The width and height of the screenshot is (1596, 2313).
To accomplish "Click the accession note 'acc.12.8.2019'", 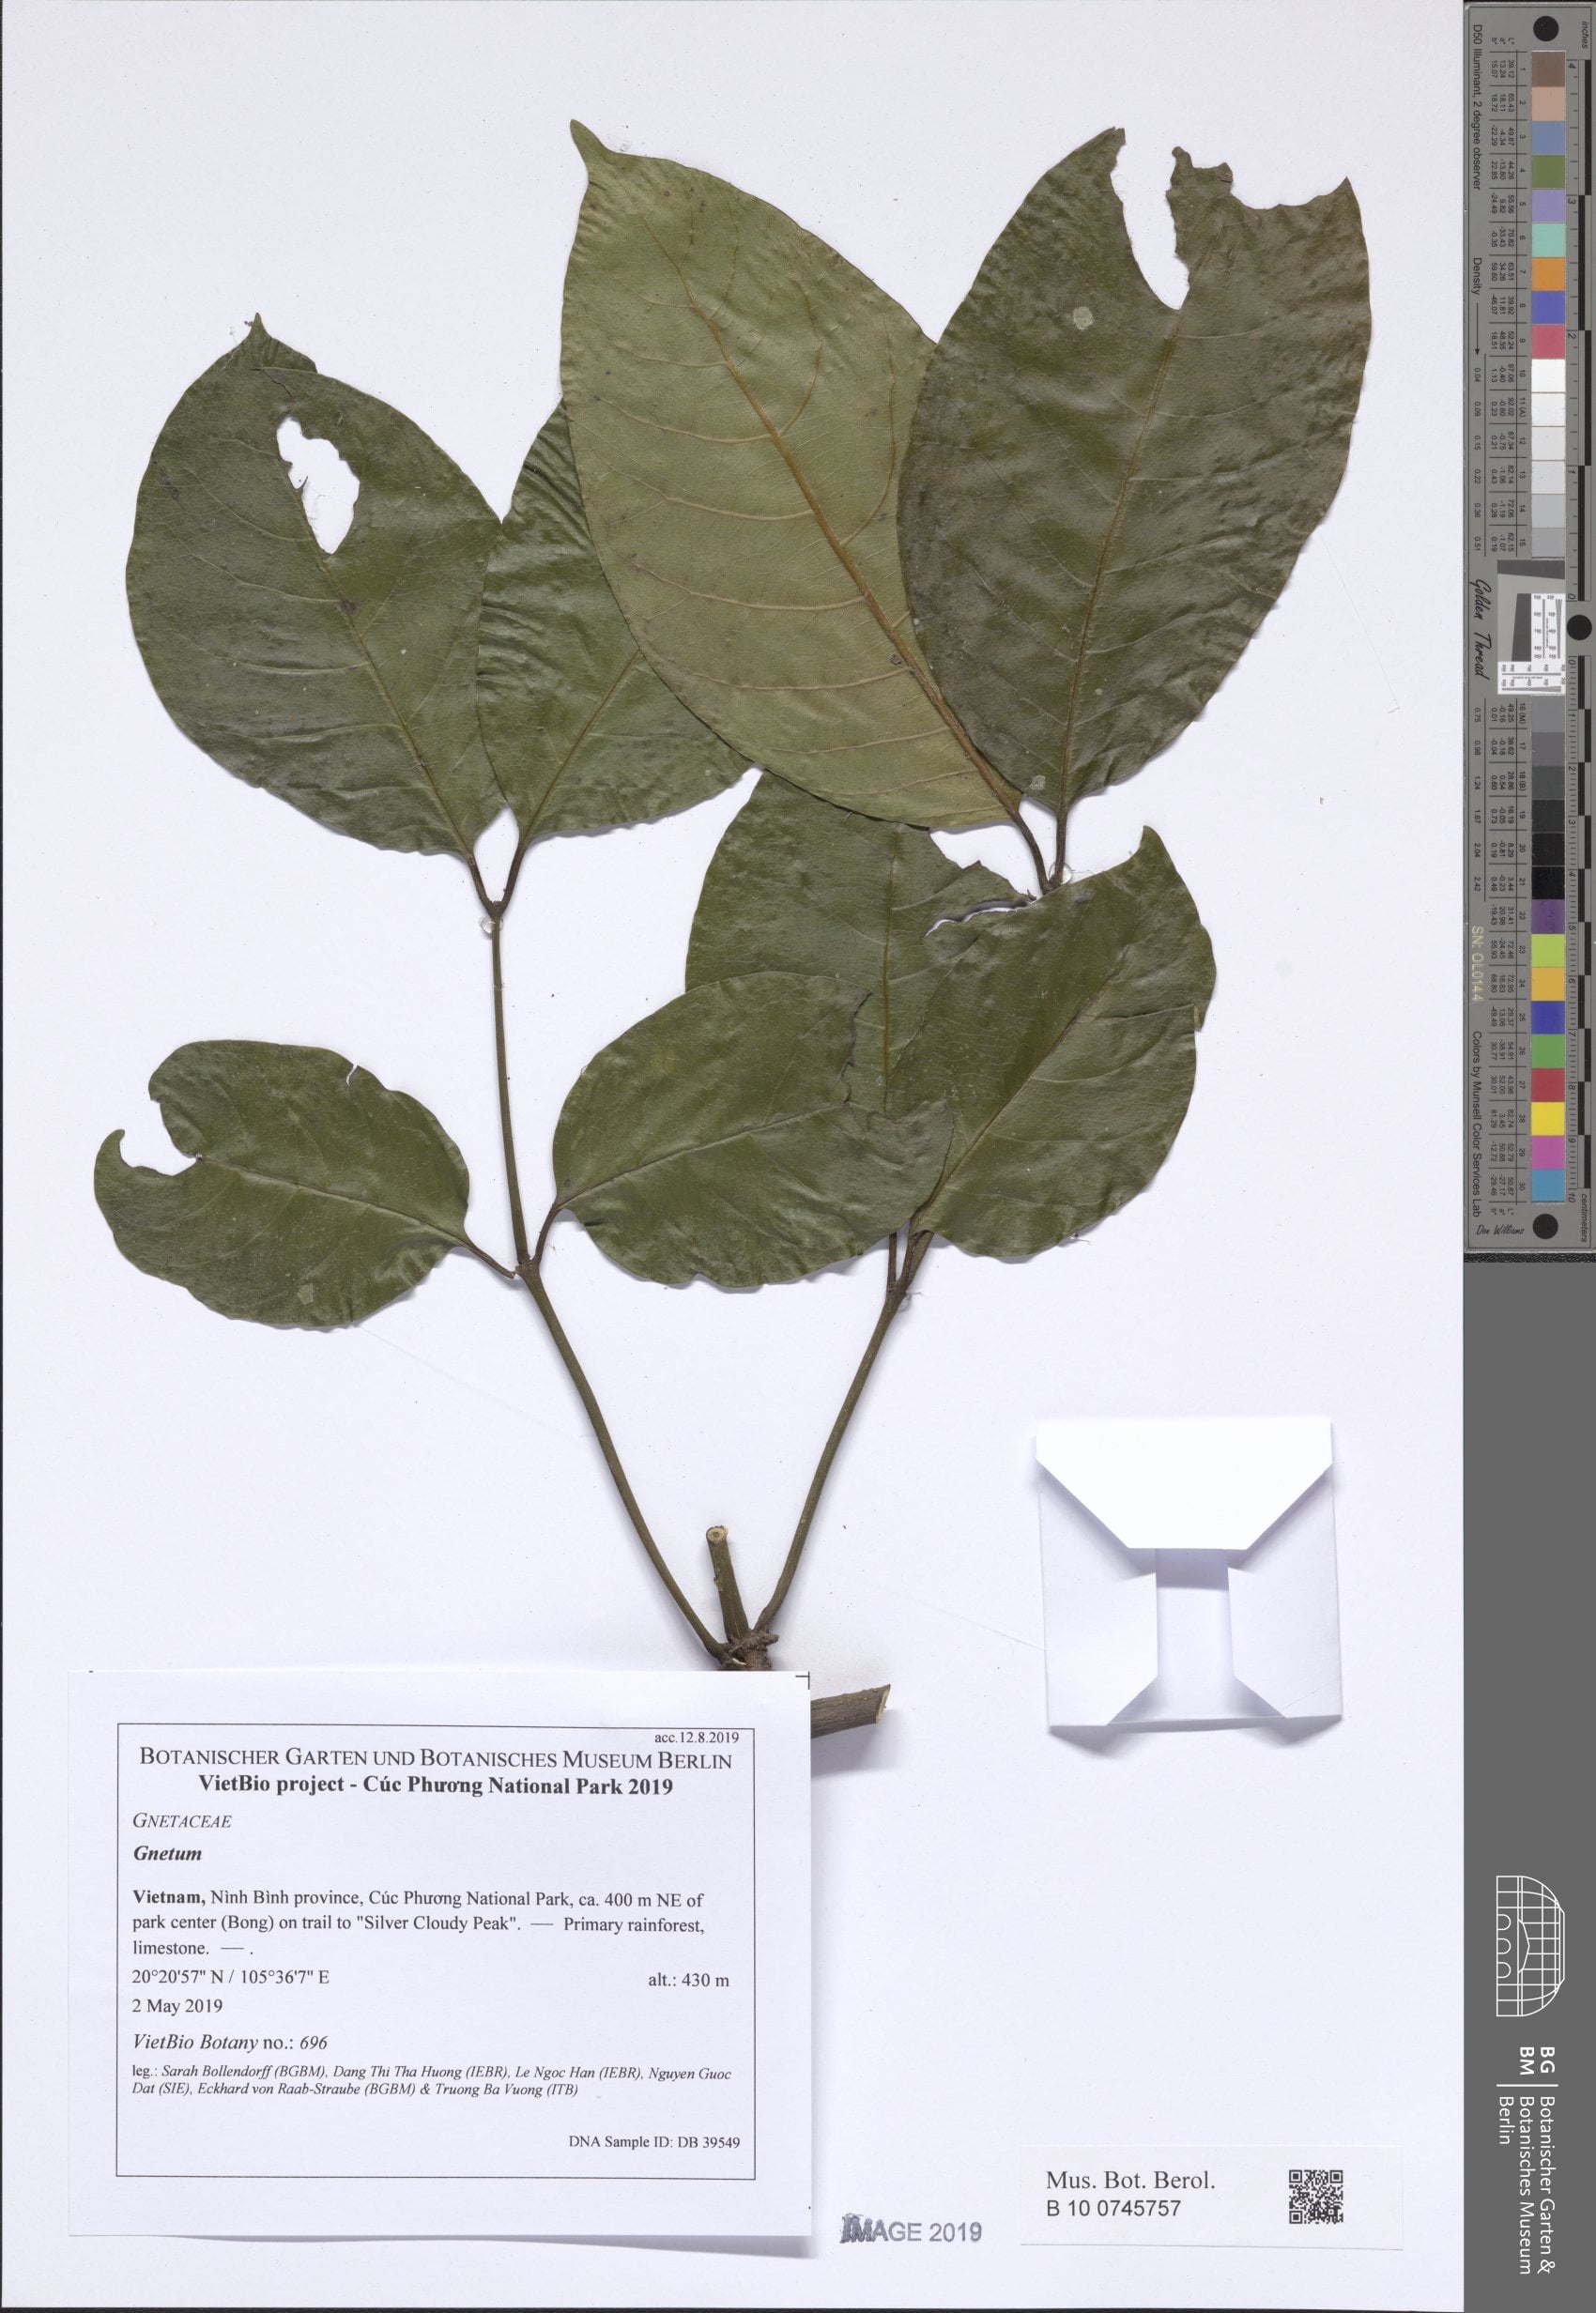I will (x=696, y=1738).
